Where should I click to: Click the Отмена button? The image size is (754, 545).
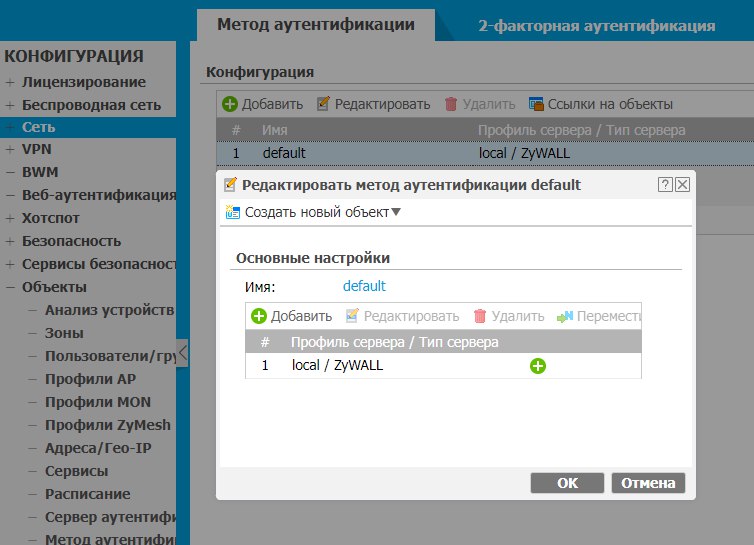pyautogui.click(x=648, y=483)
